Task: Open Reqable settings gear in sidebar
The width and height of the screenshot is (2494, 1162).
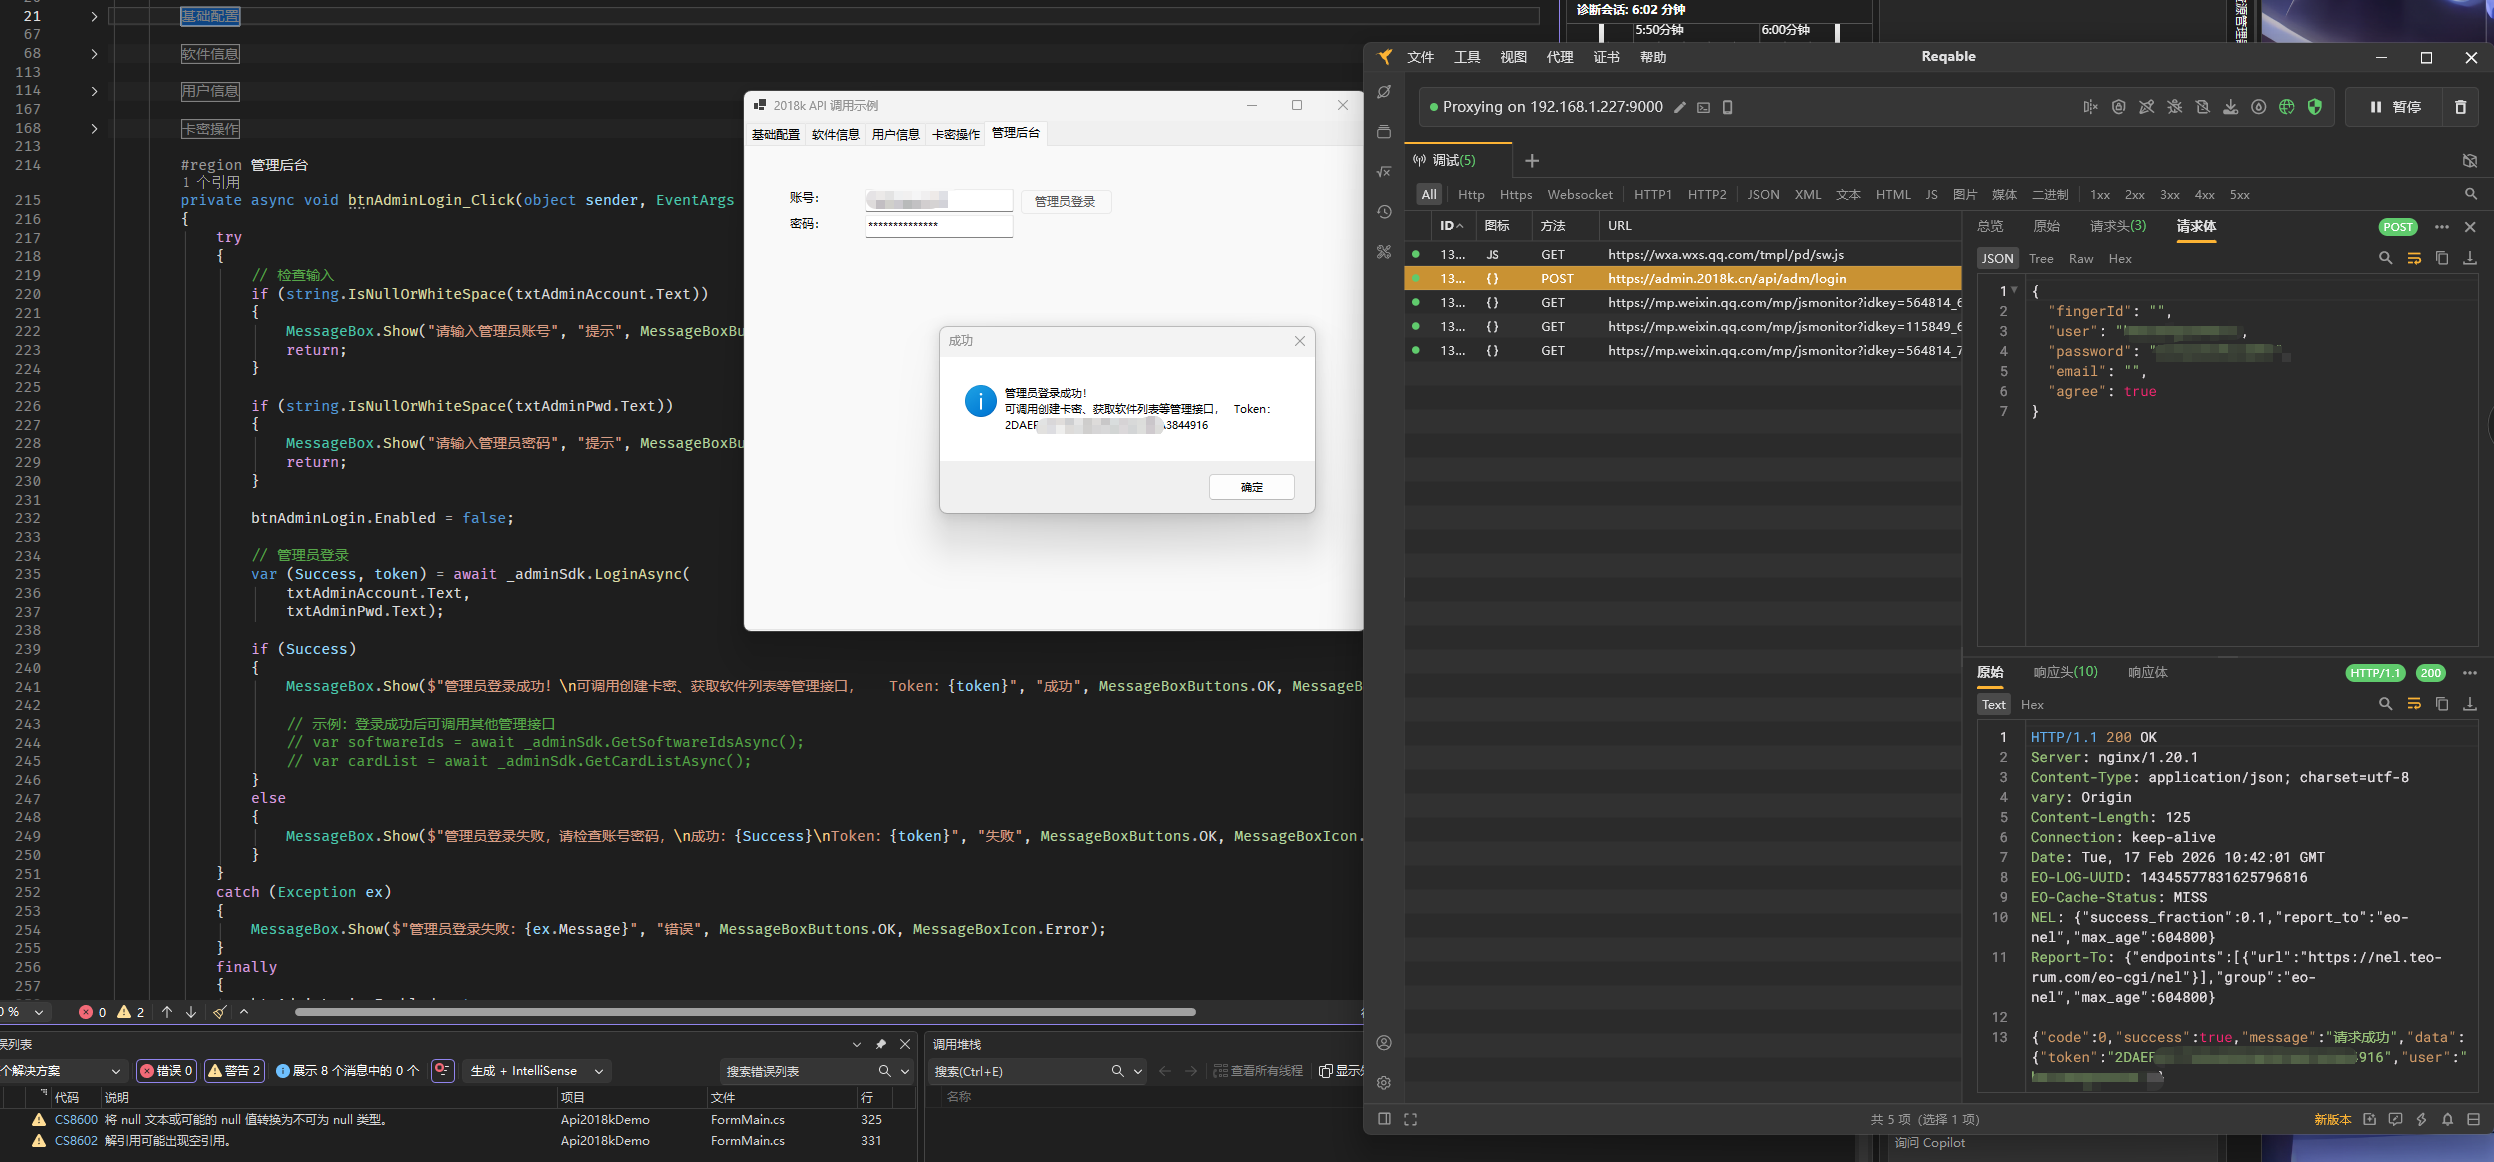Action: 1384,1082
